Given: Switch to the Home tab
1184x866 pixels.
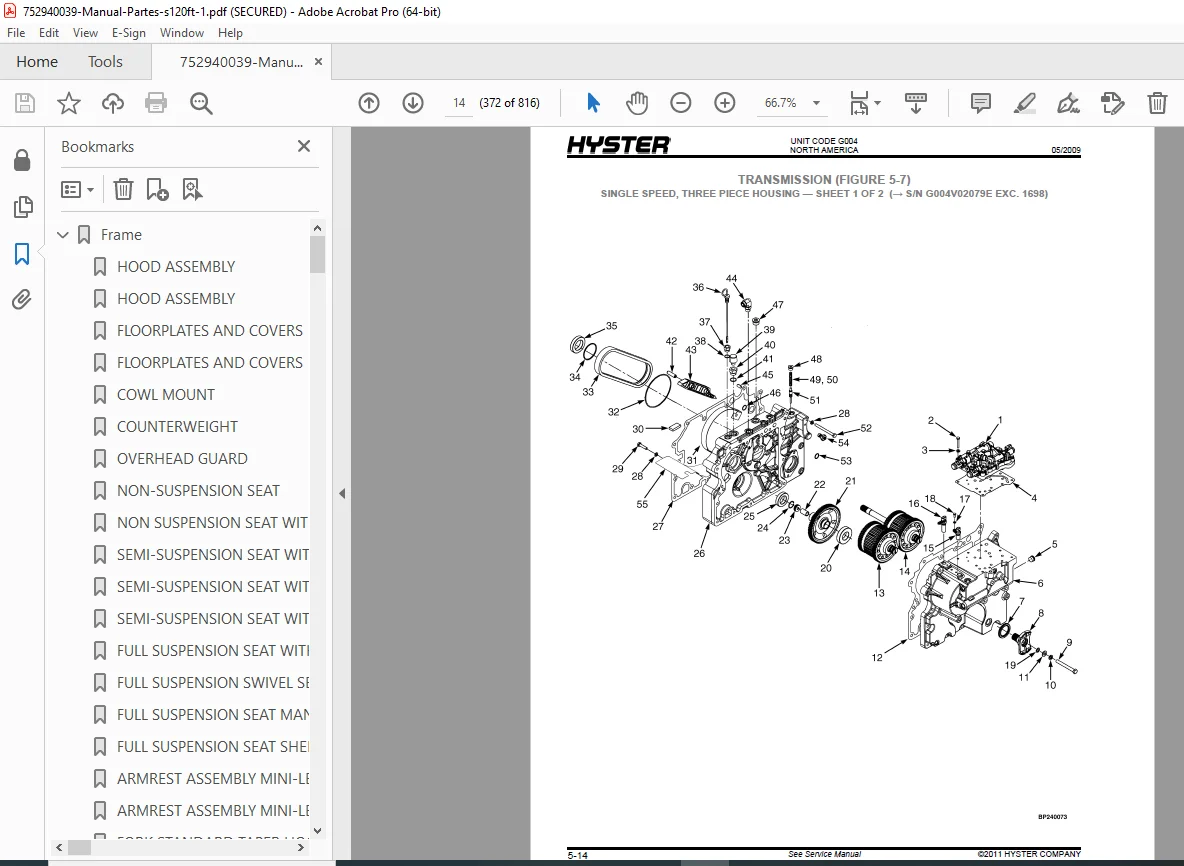Looking at the screenshot, I should [37, 62].
